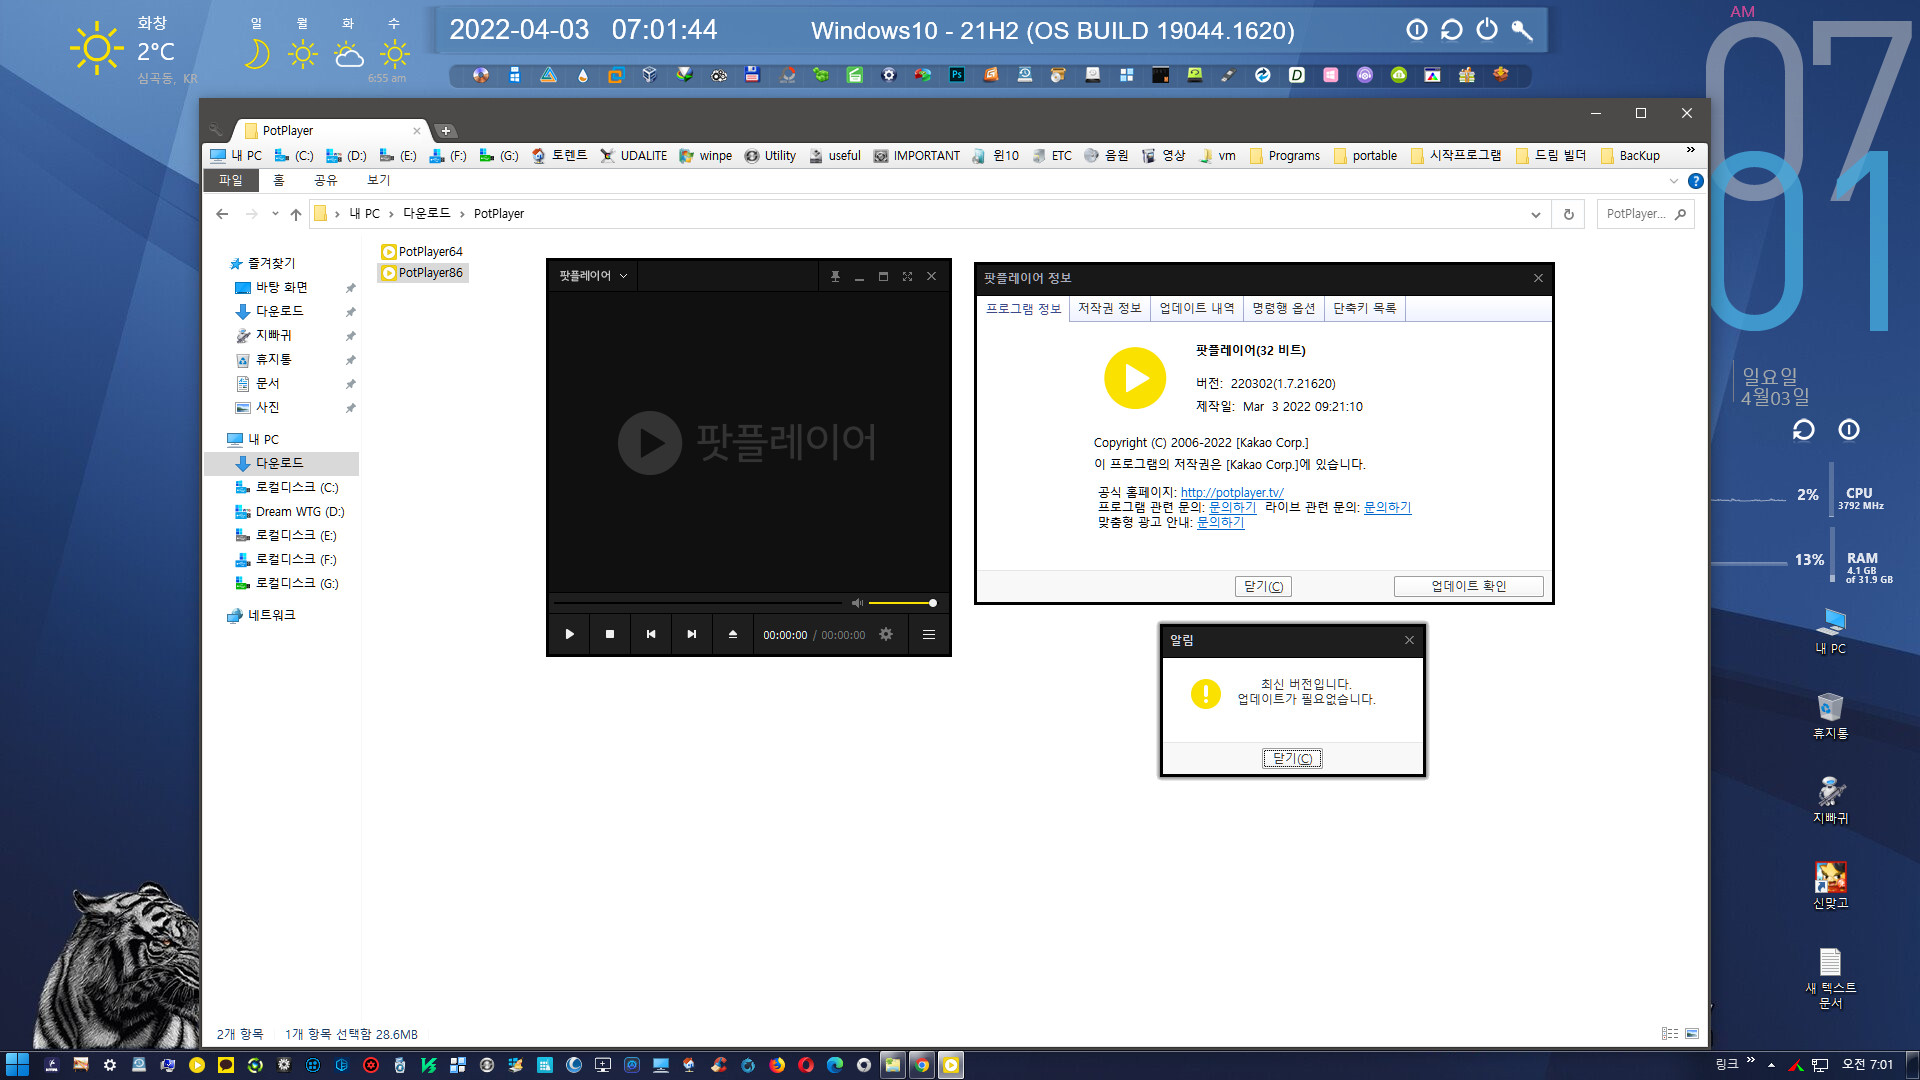This screenshot has width=1920, height=1080.
Task: Open the UDALITE bookmark folder
Action: [x=633, y=156]
